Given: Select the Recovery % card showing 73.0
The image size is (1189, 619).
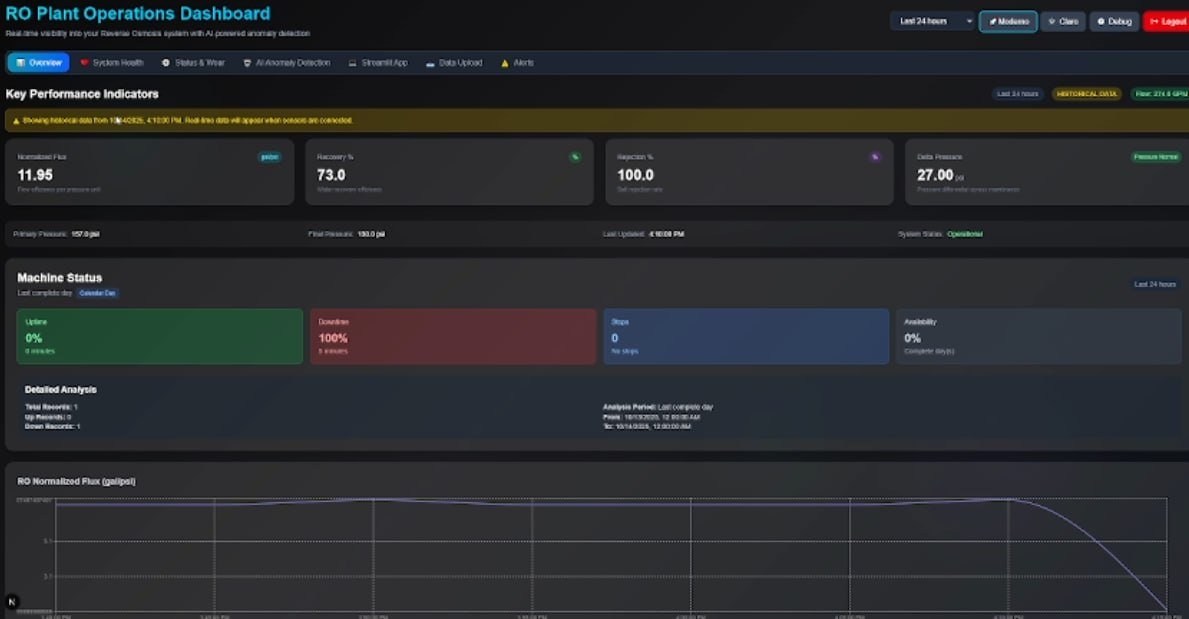Looking at the screenshot, I should tap(450, 171).
